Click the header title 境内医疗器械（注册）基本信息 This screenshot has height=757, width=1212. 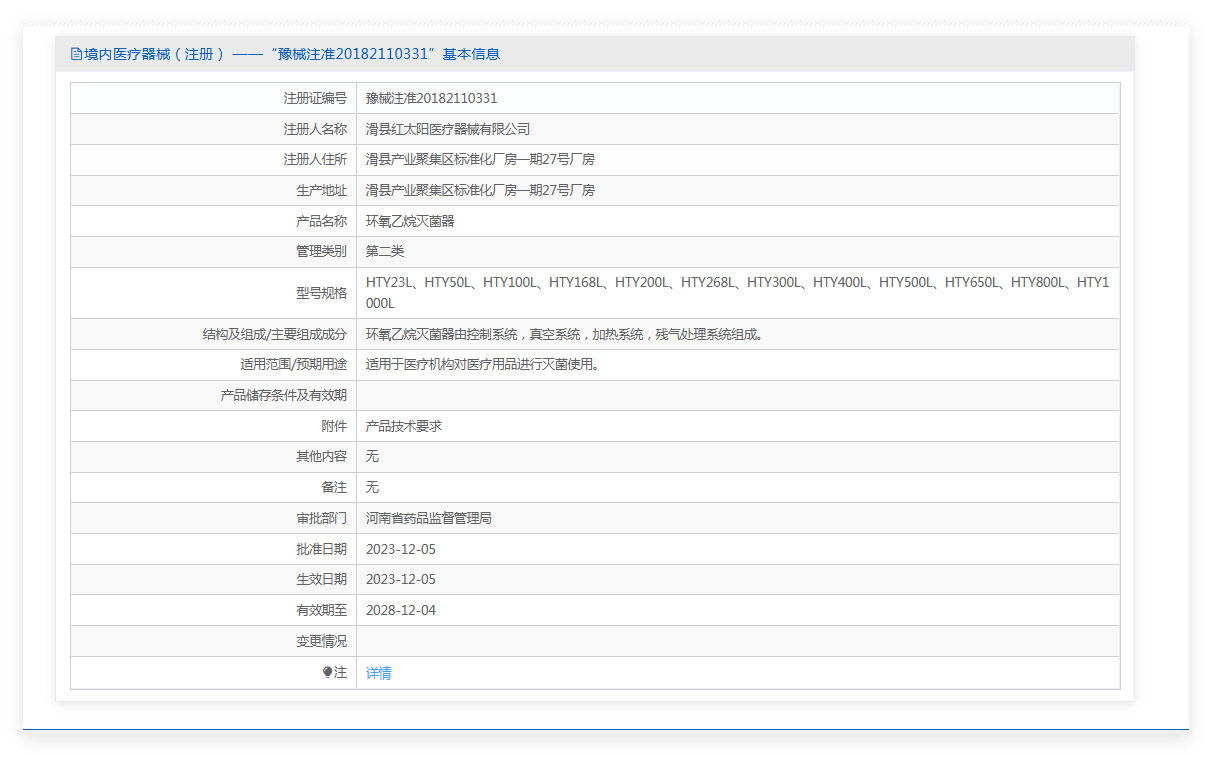[x=292, y=54]
